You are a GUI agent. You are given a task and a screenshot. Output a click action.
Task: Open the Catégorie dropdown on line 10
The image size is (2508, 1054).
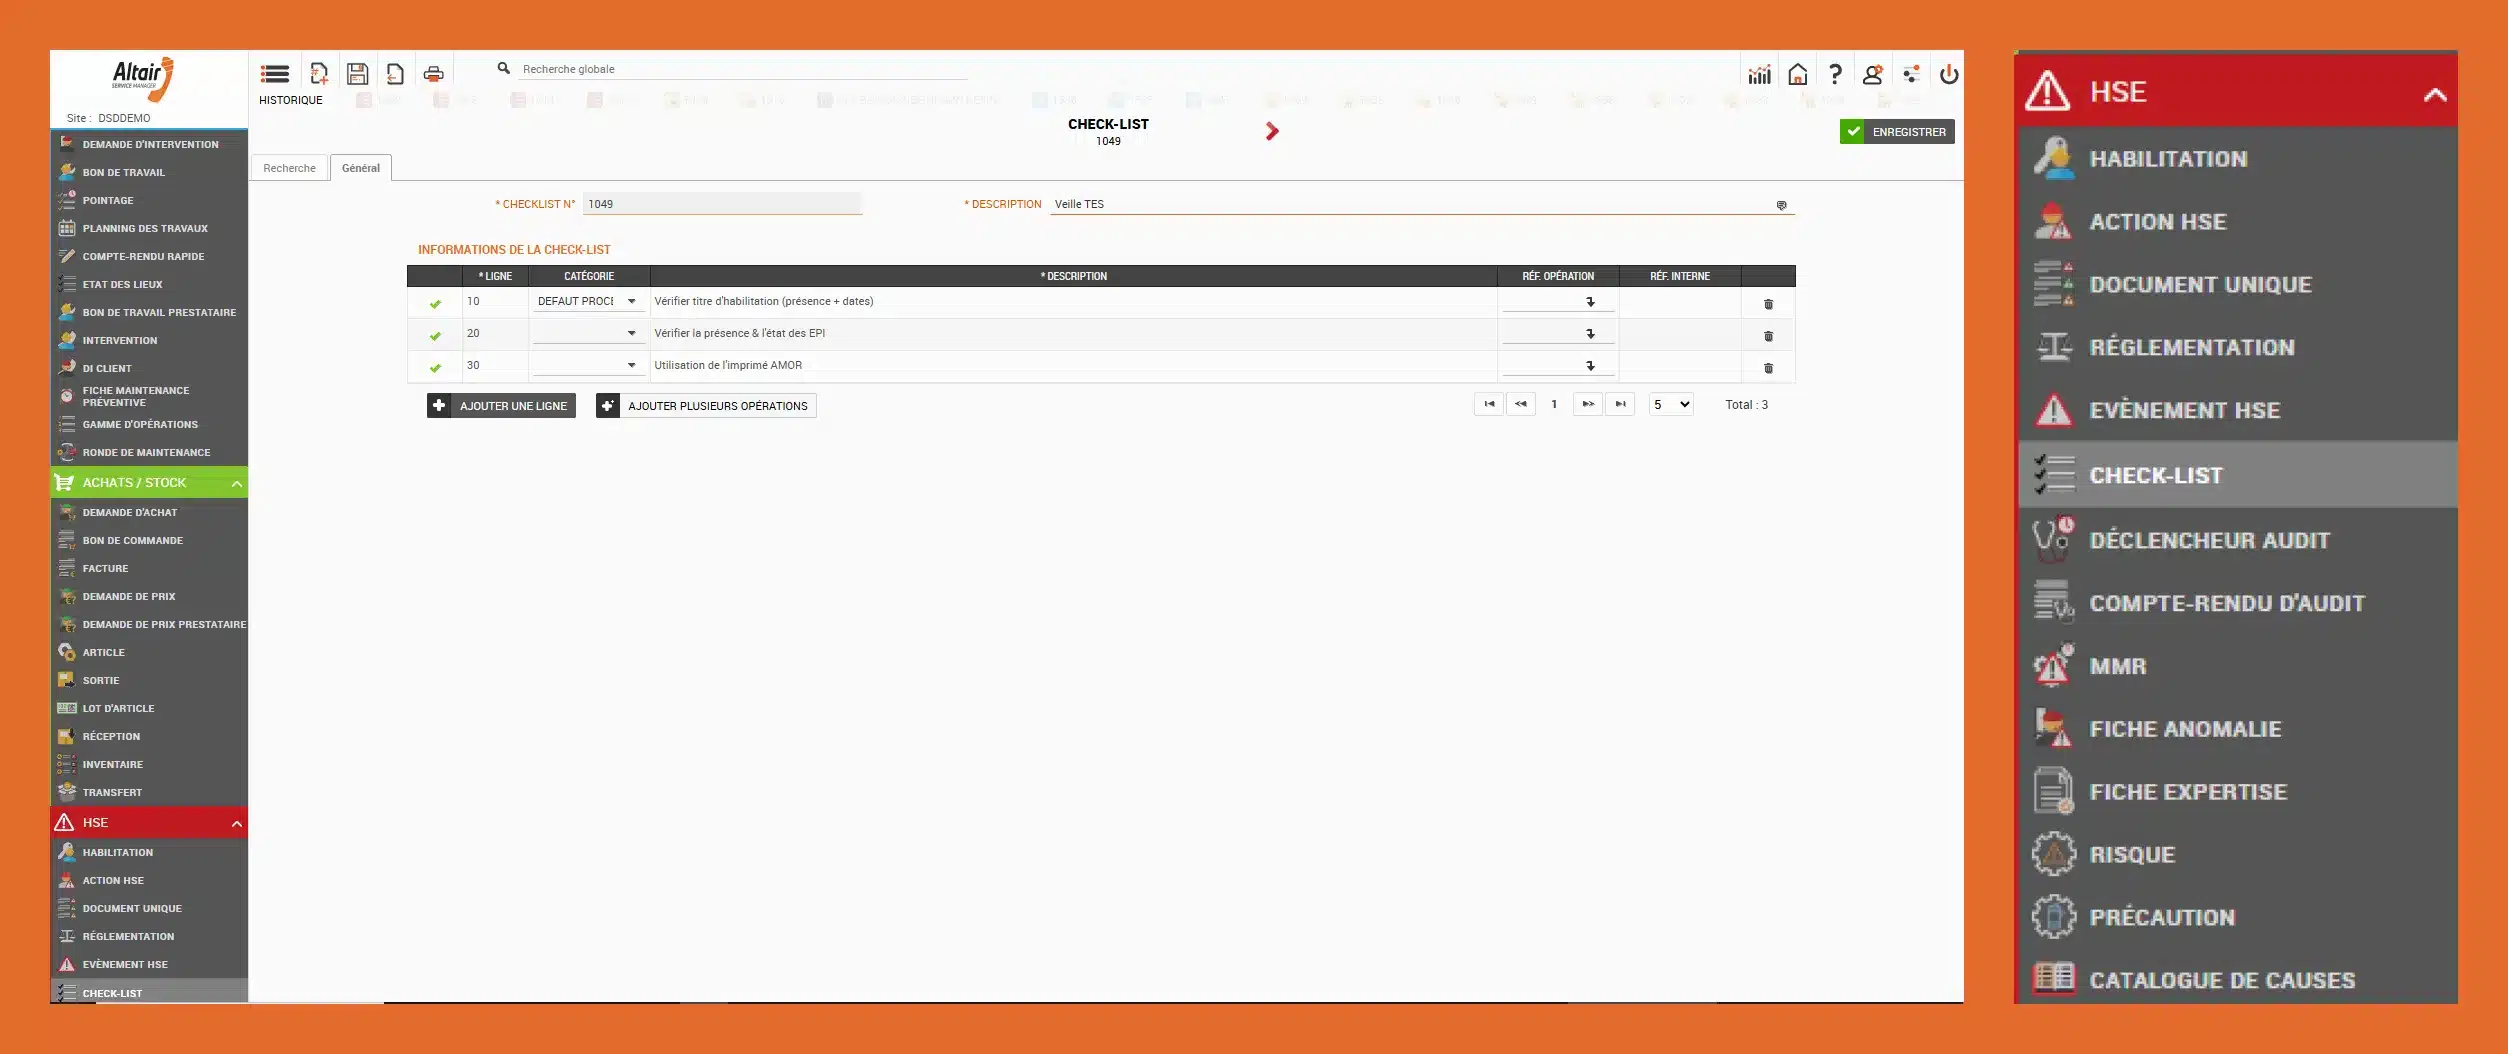631,301
